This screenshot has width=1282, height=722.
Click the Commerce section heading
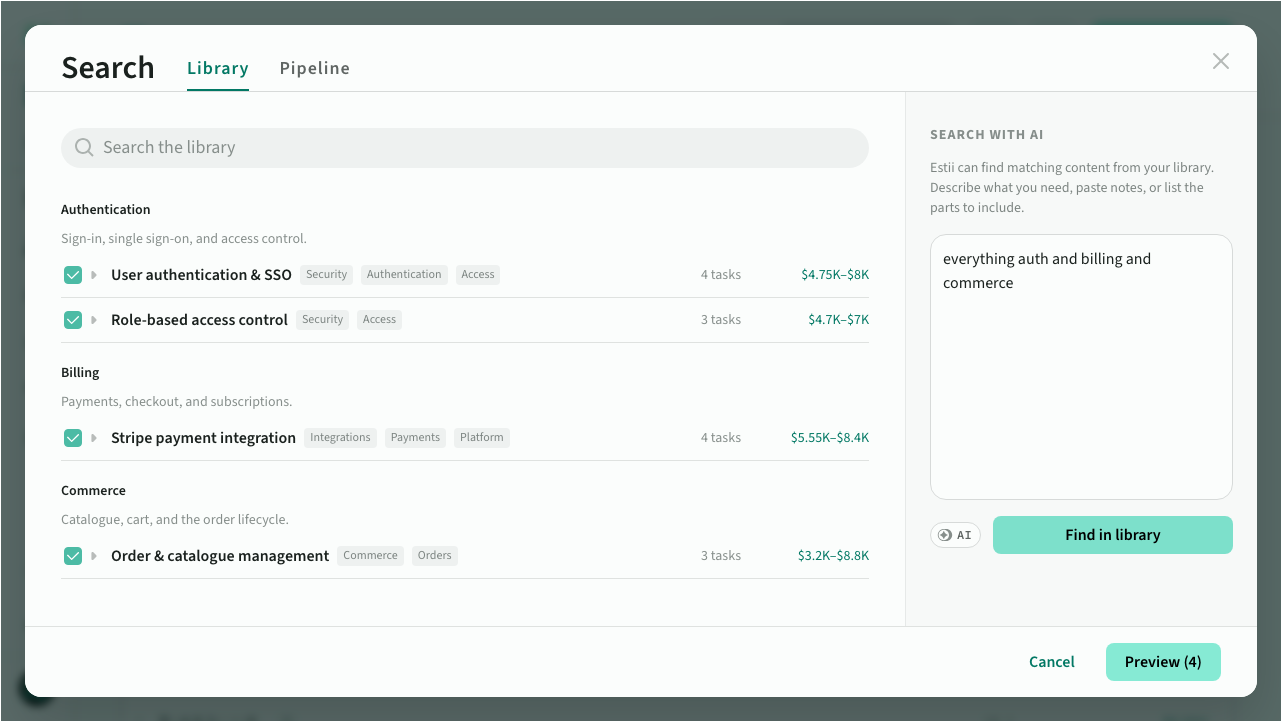(94, 491)
